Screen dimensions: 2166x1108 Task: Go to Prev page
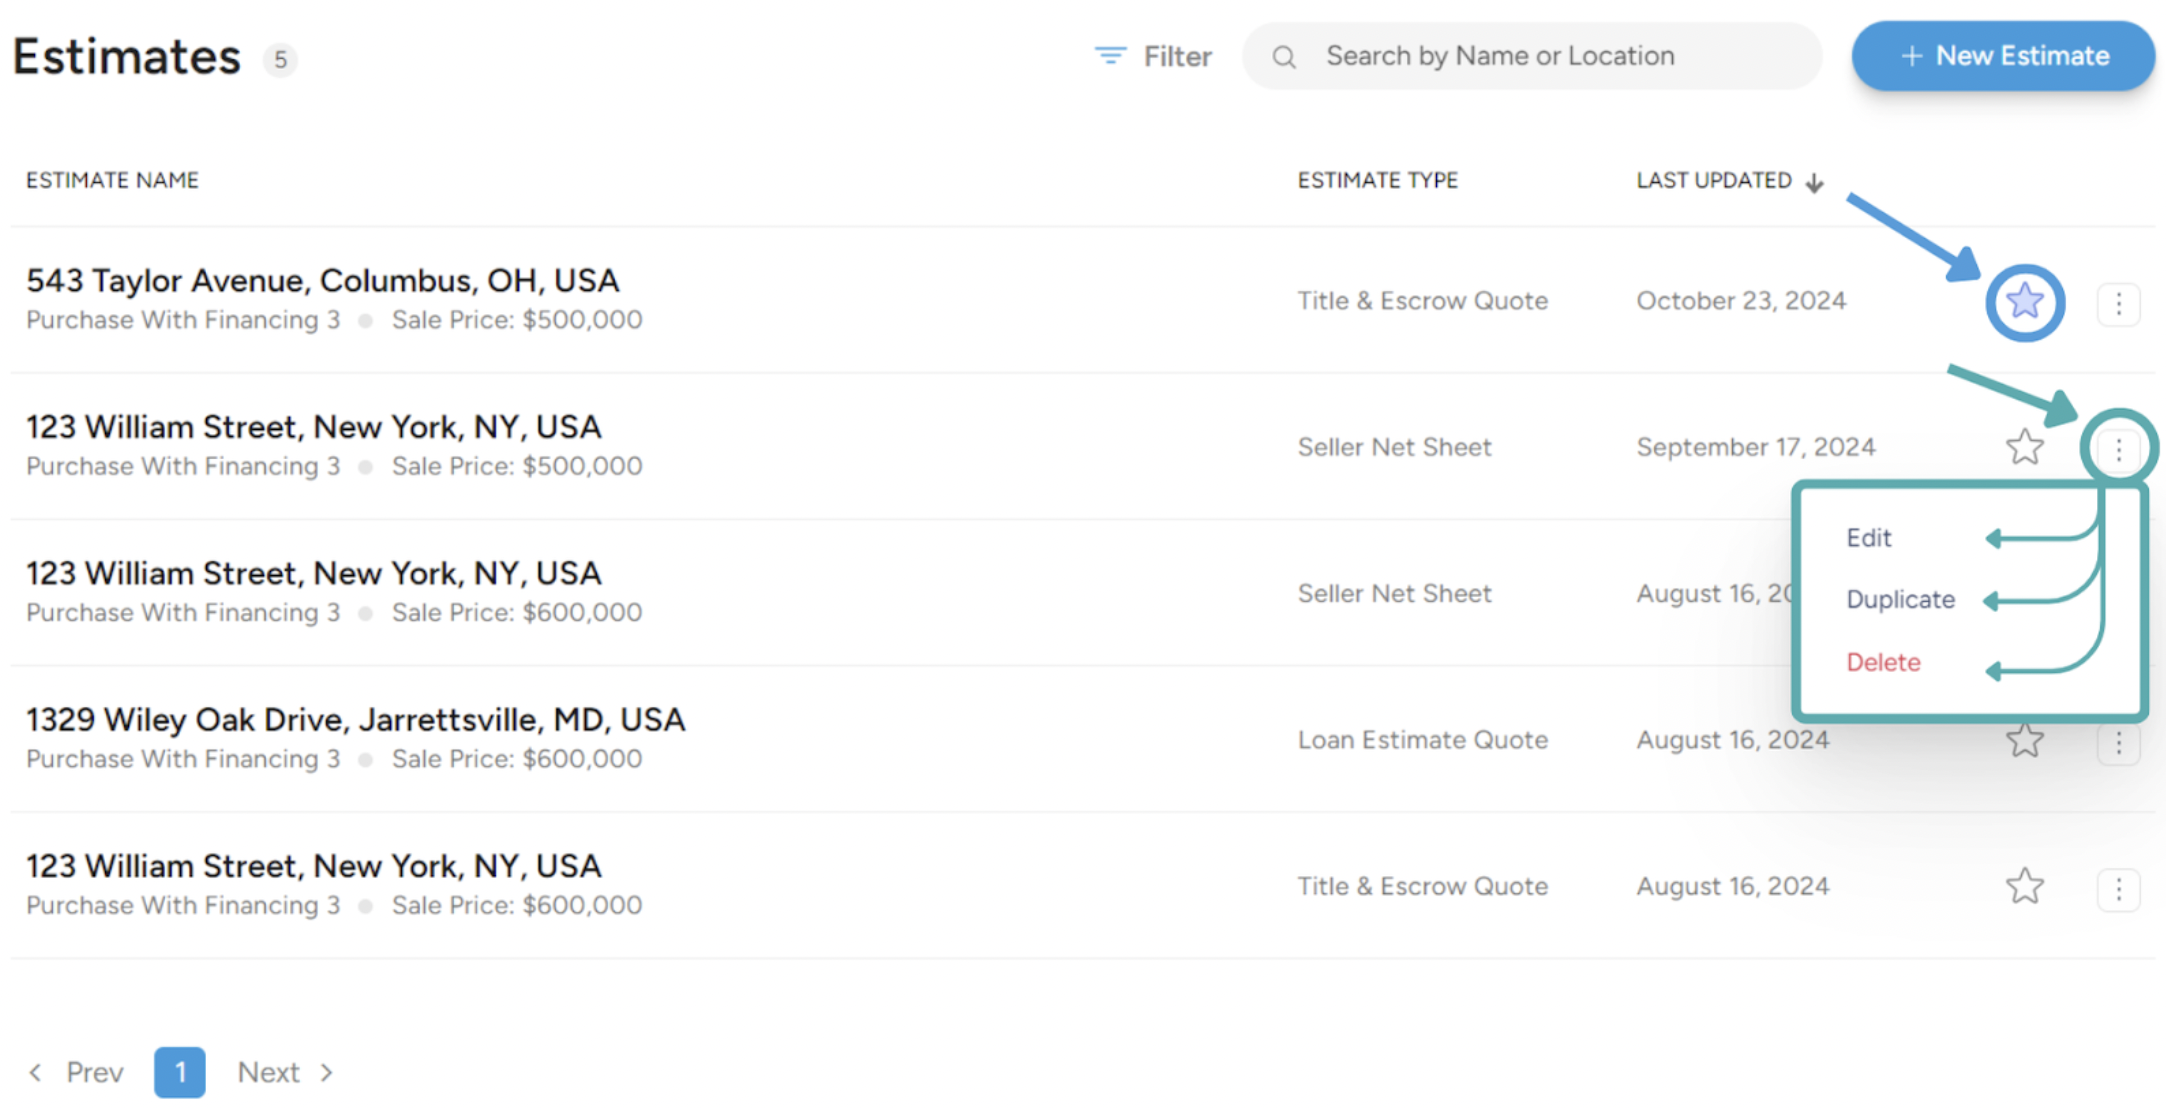76,1072
